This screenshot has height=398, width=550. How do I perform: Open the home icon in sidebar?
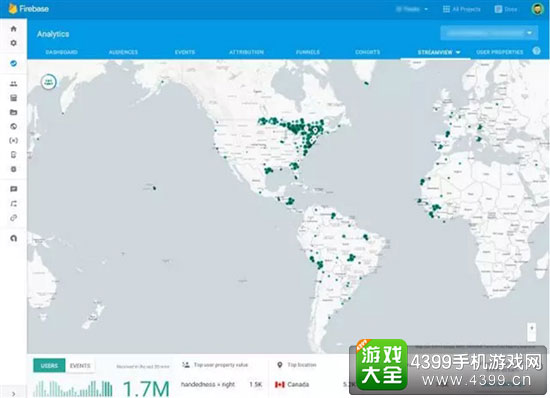13,28
